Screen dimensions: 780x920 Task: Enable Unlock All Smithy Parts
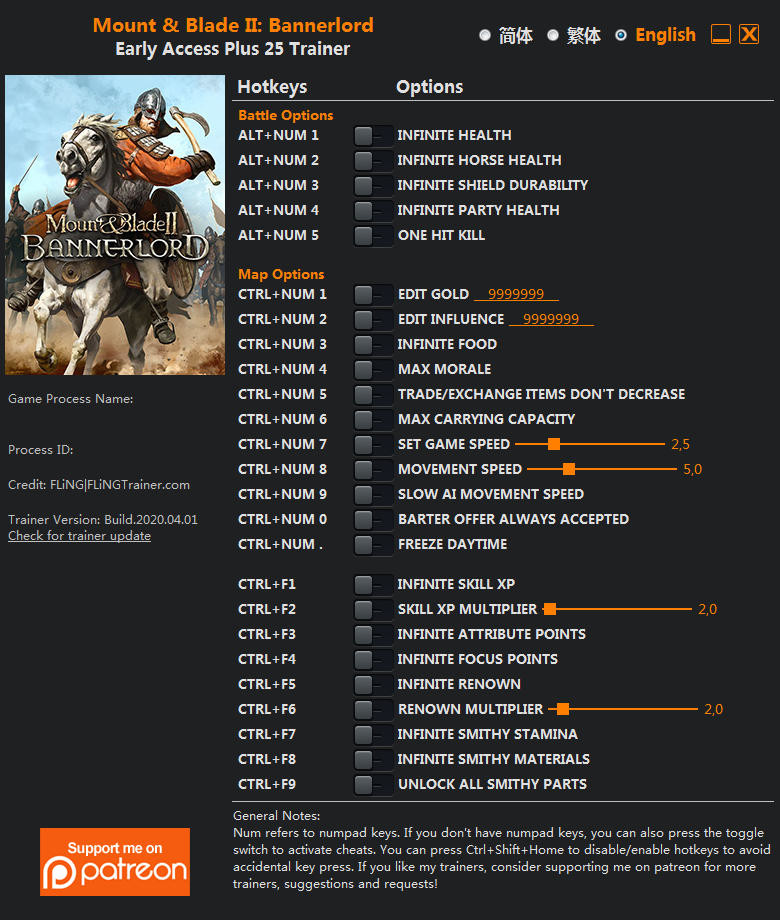point(373,785)
